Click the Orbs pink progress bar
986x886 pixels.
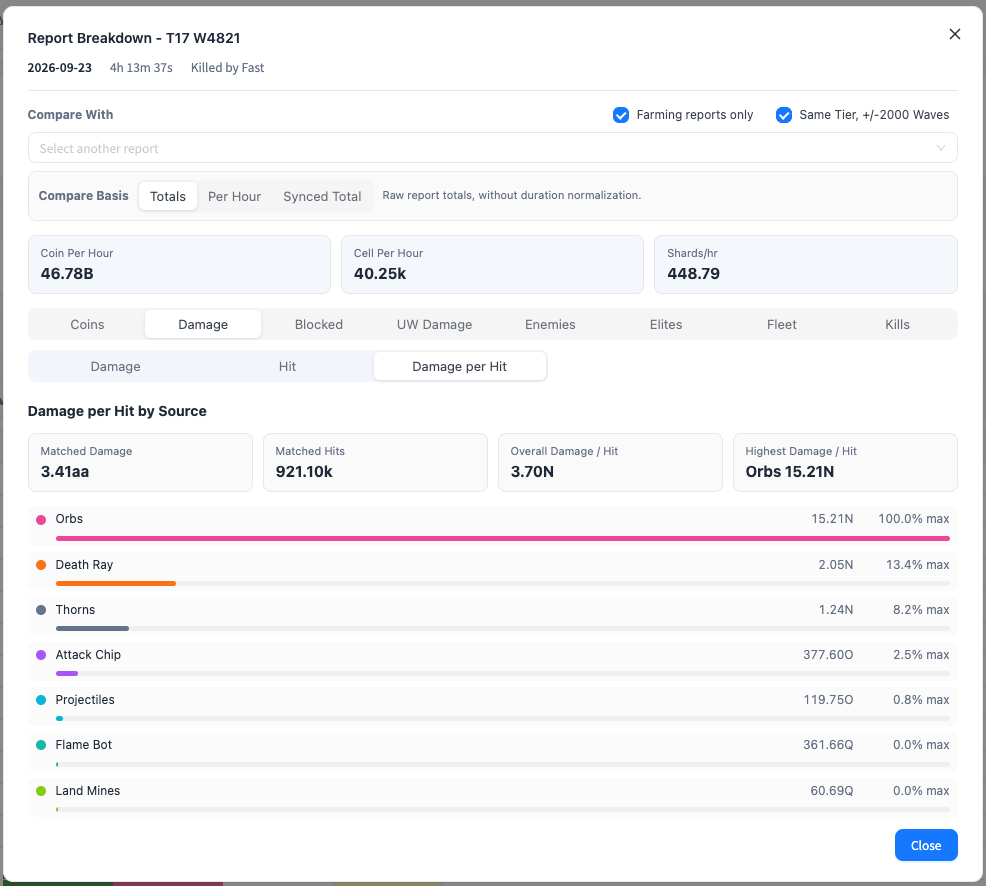click(502, 538)
